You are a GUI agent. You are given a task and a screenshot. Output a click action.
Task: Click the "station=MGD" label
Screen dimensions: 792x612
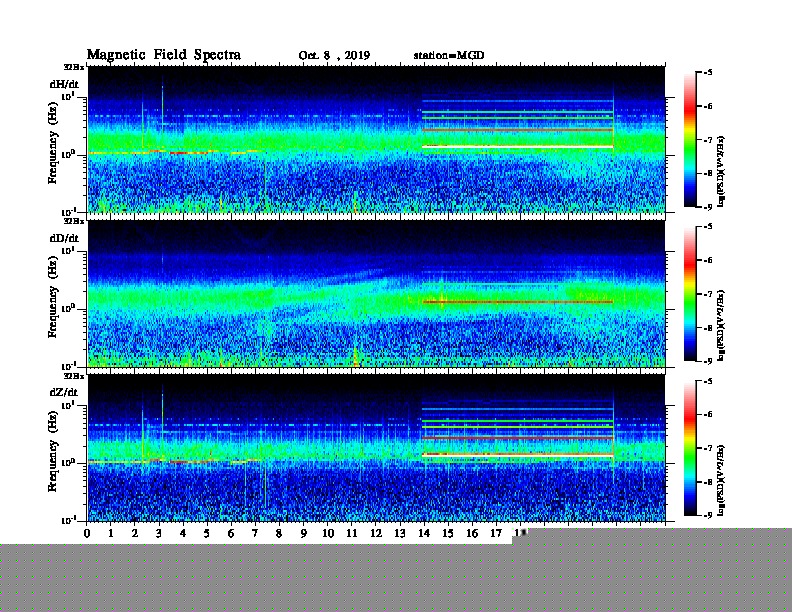[449, 55]
